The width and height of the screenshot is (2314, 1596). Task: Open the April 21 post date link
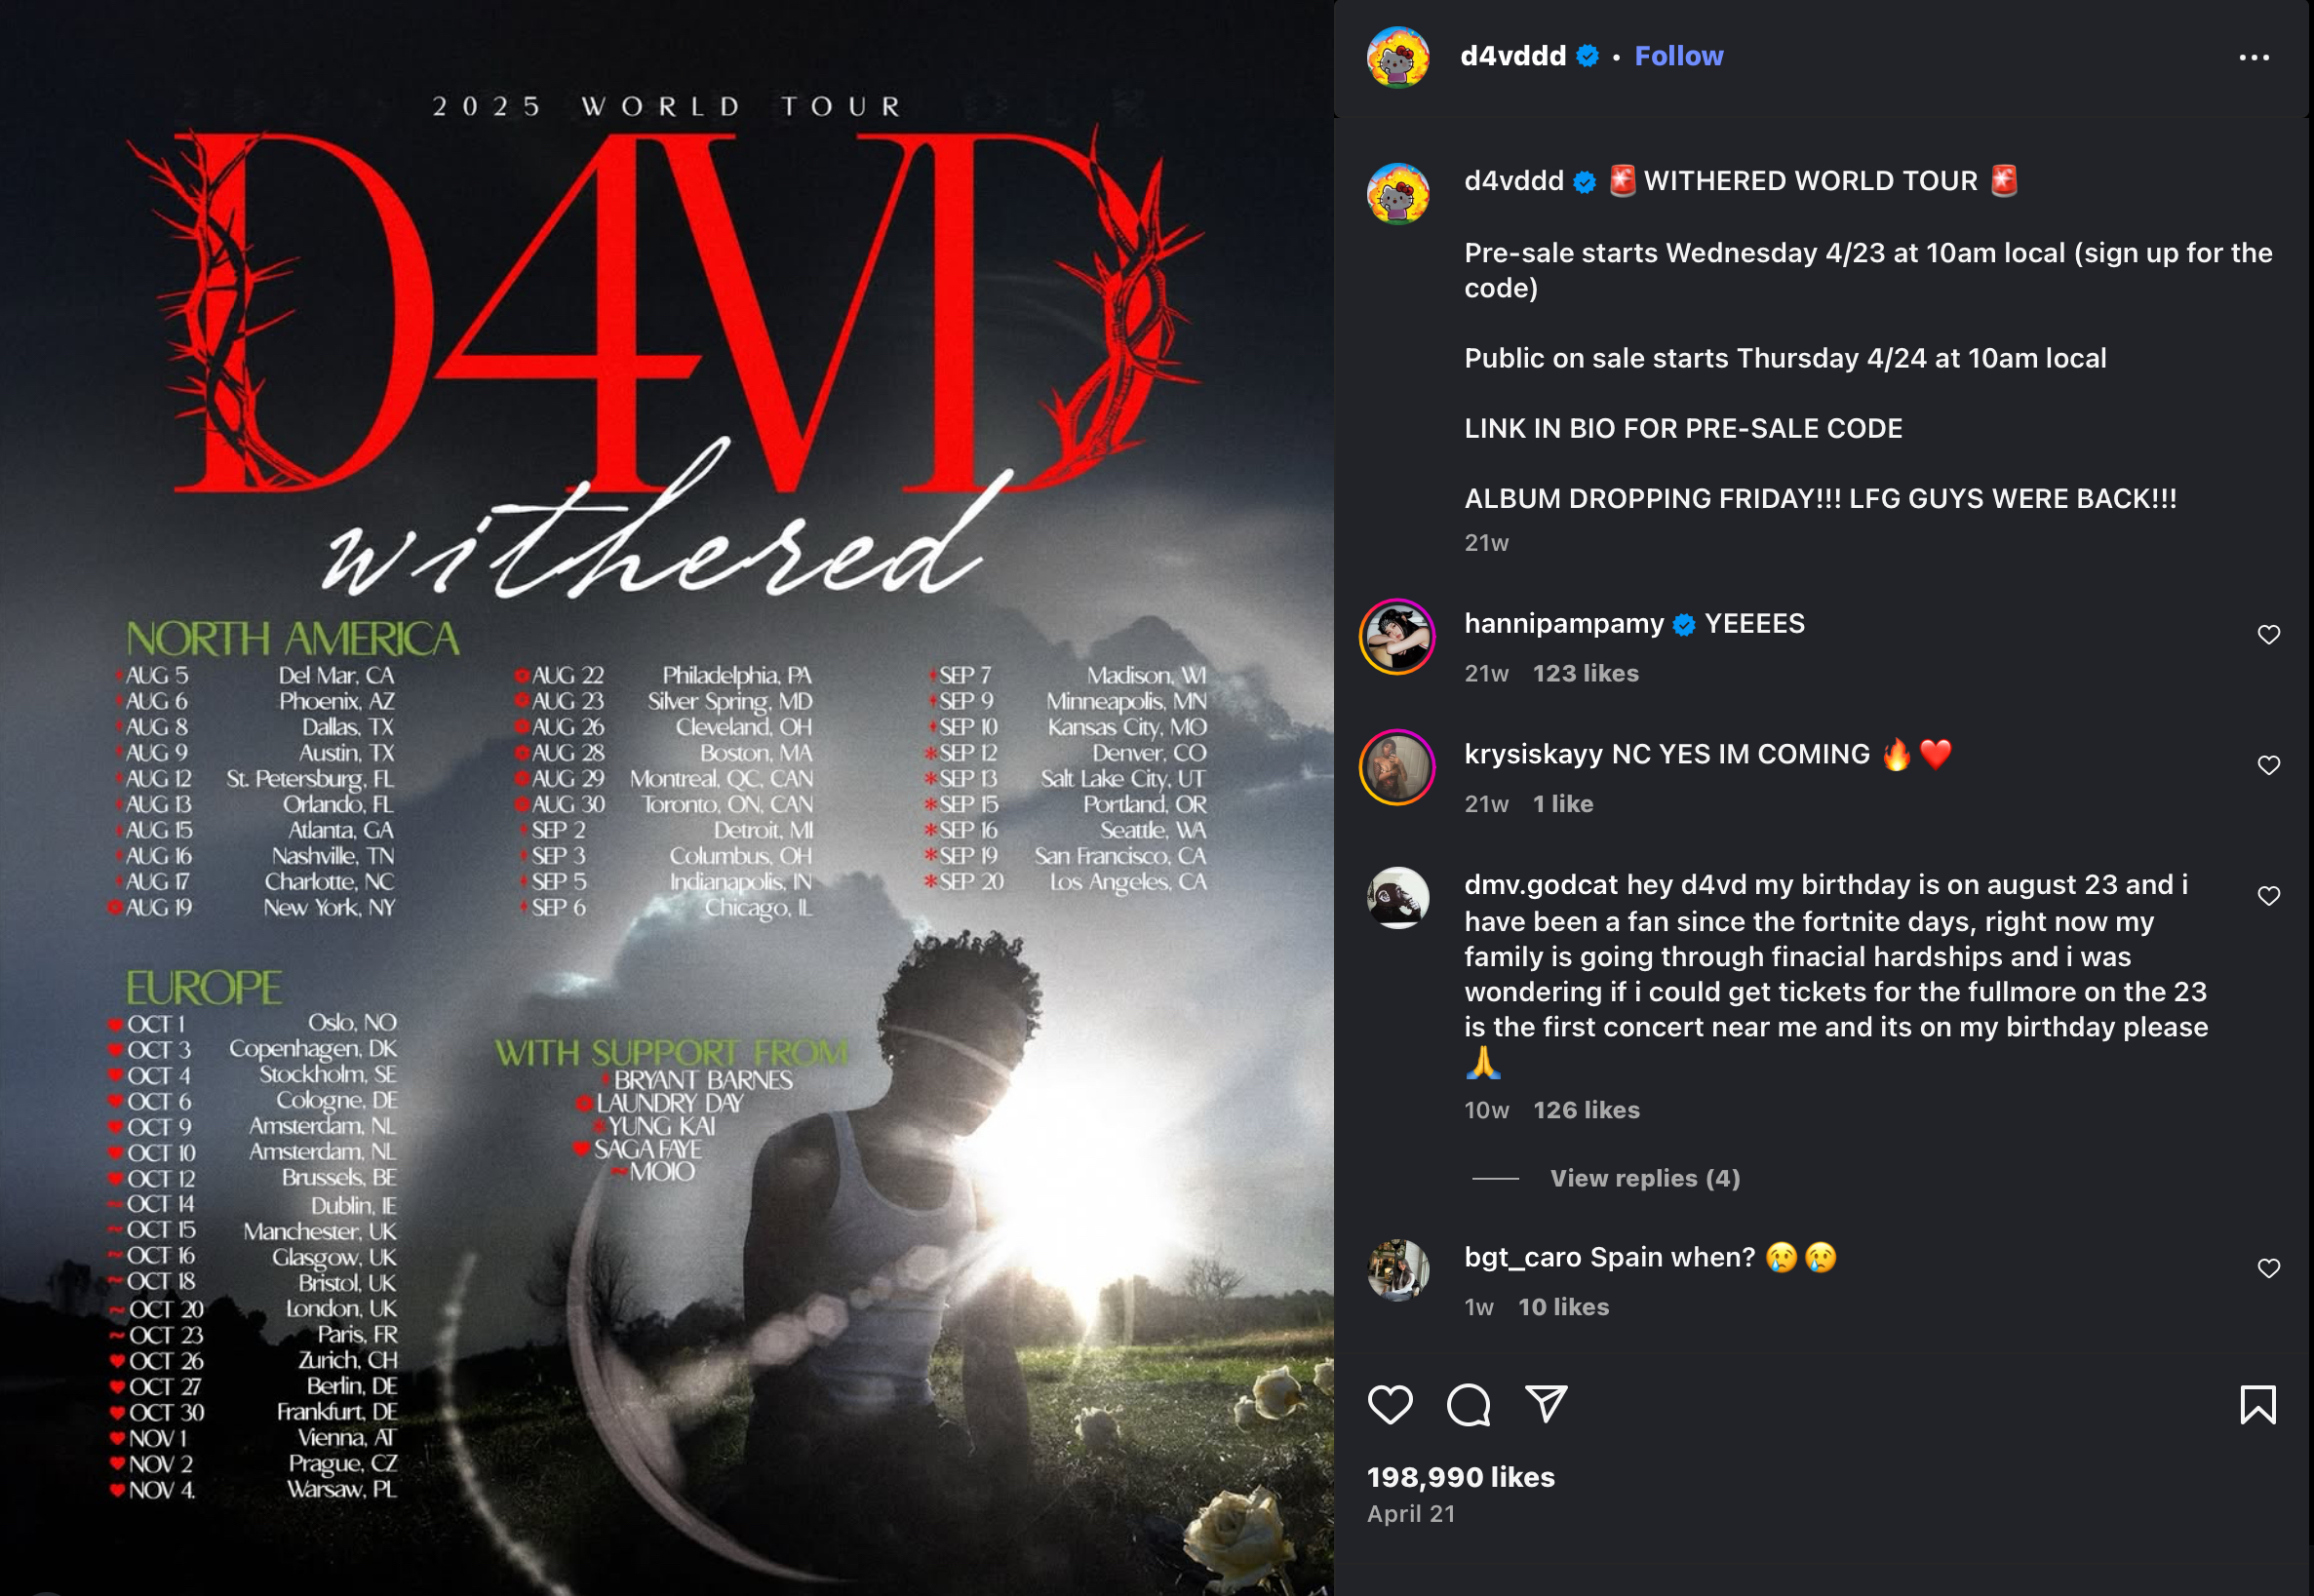1411,1514
